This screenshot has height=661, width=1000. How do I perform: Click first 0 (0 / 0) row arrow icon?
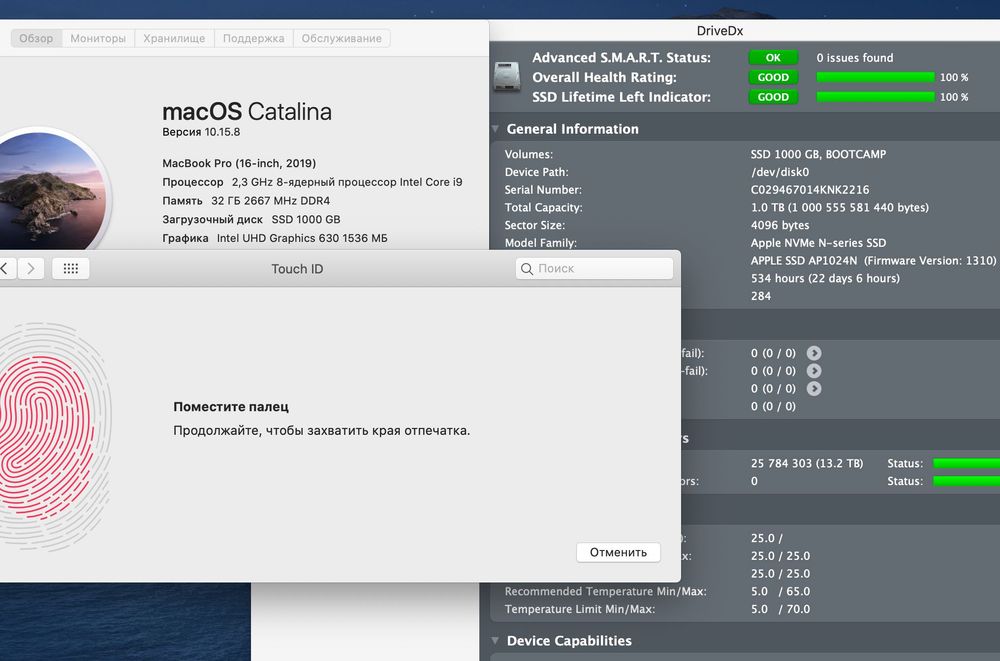[x=814, y=353]
